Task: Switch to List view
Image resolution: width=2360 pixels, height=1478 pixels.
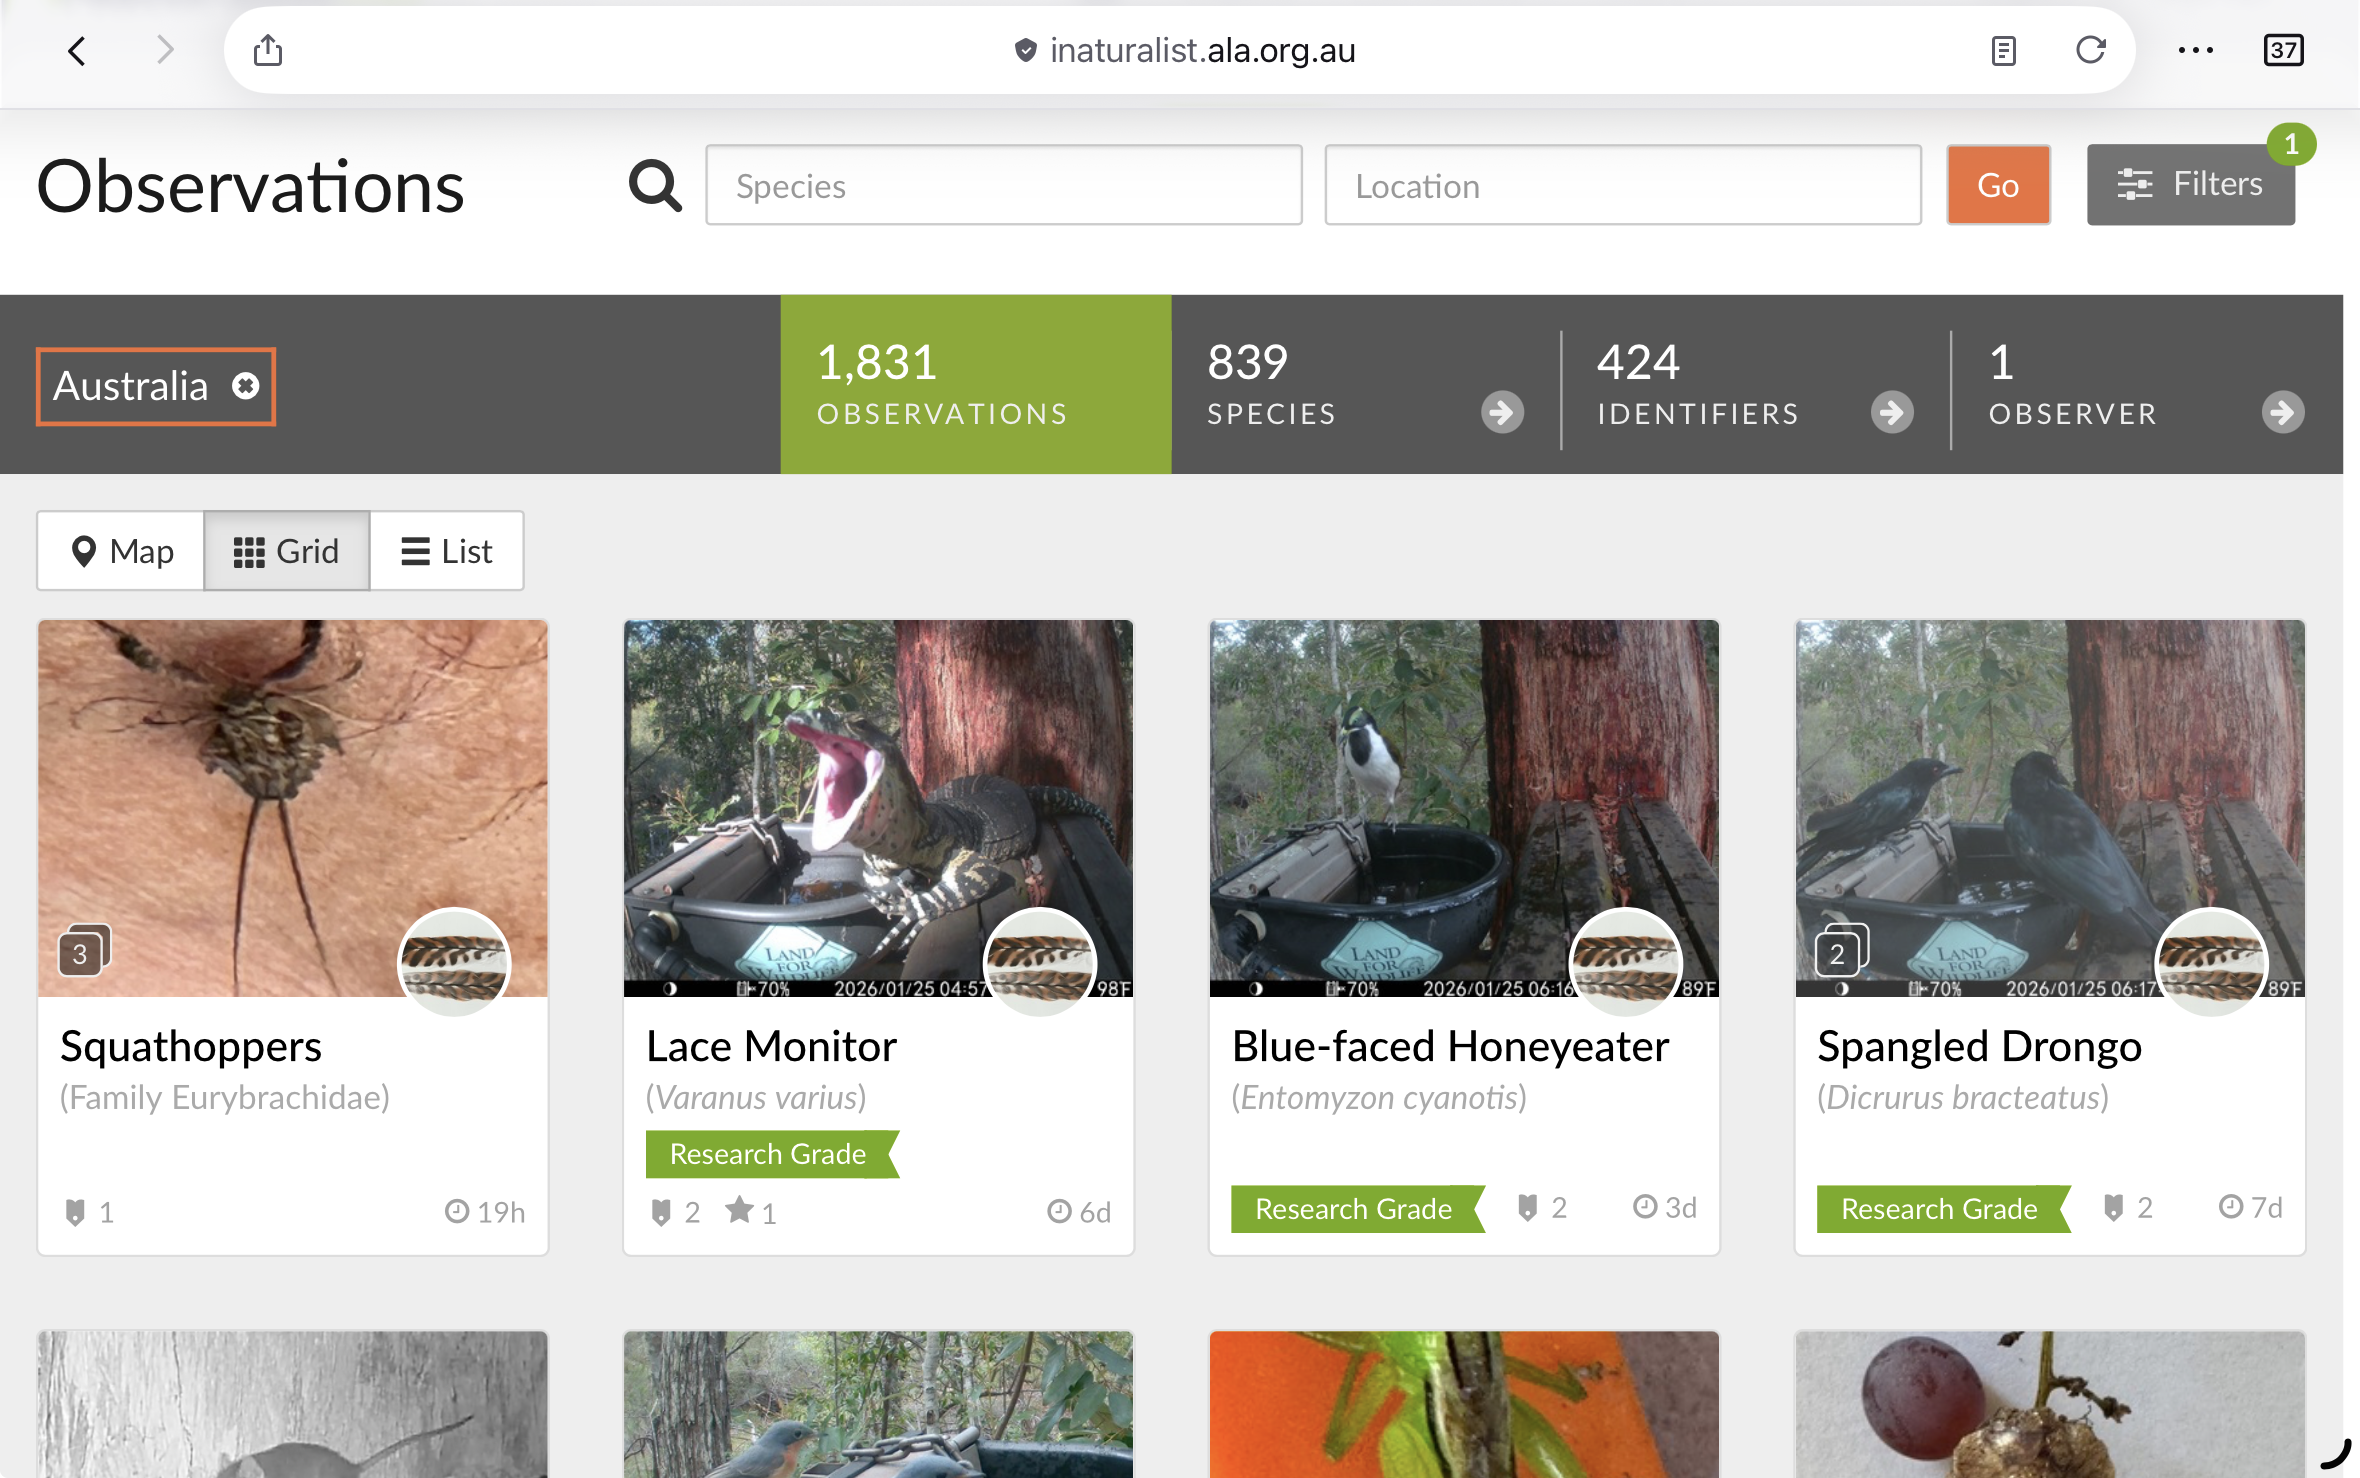Action: (447, 551)
